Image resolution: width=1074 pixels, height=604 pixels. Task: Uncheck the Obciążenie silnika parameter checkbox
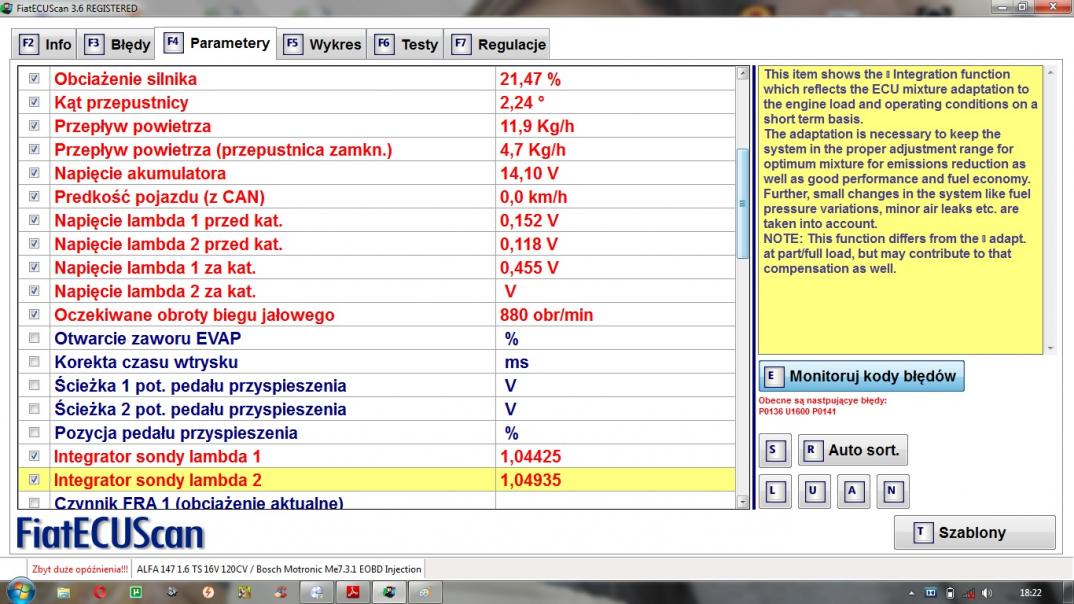pos(34,78)
